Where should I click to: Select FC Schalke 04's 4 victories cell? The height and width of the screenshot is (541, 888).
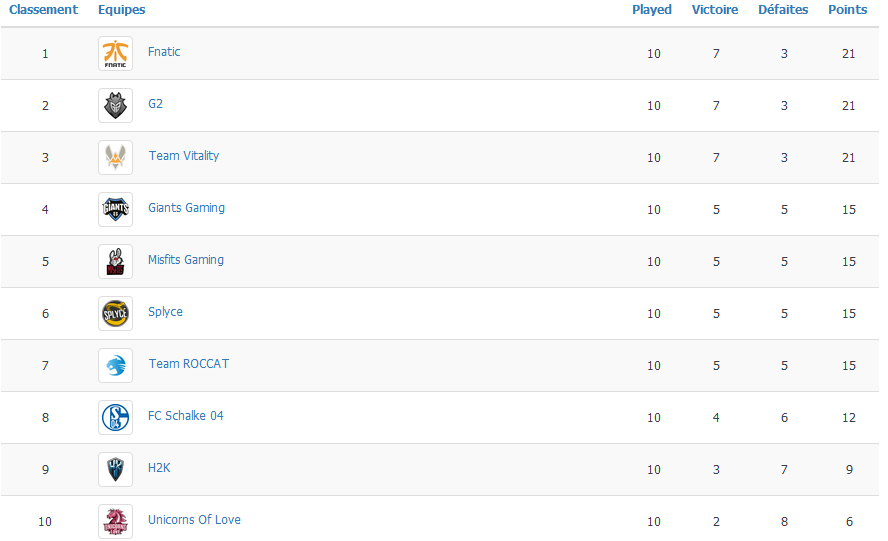[716, 418]
